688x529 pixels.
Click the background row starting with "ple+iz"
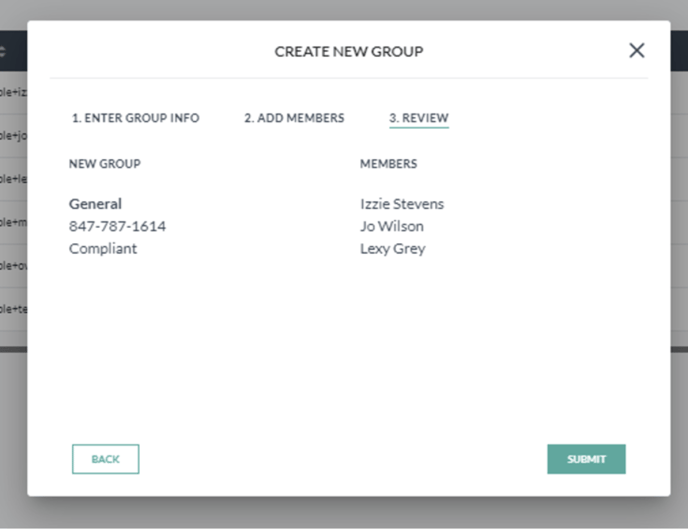coord(13,92)
